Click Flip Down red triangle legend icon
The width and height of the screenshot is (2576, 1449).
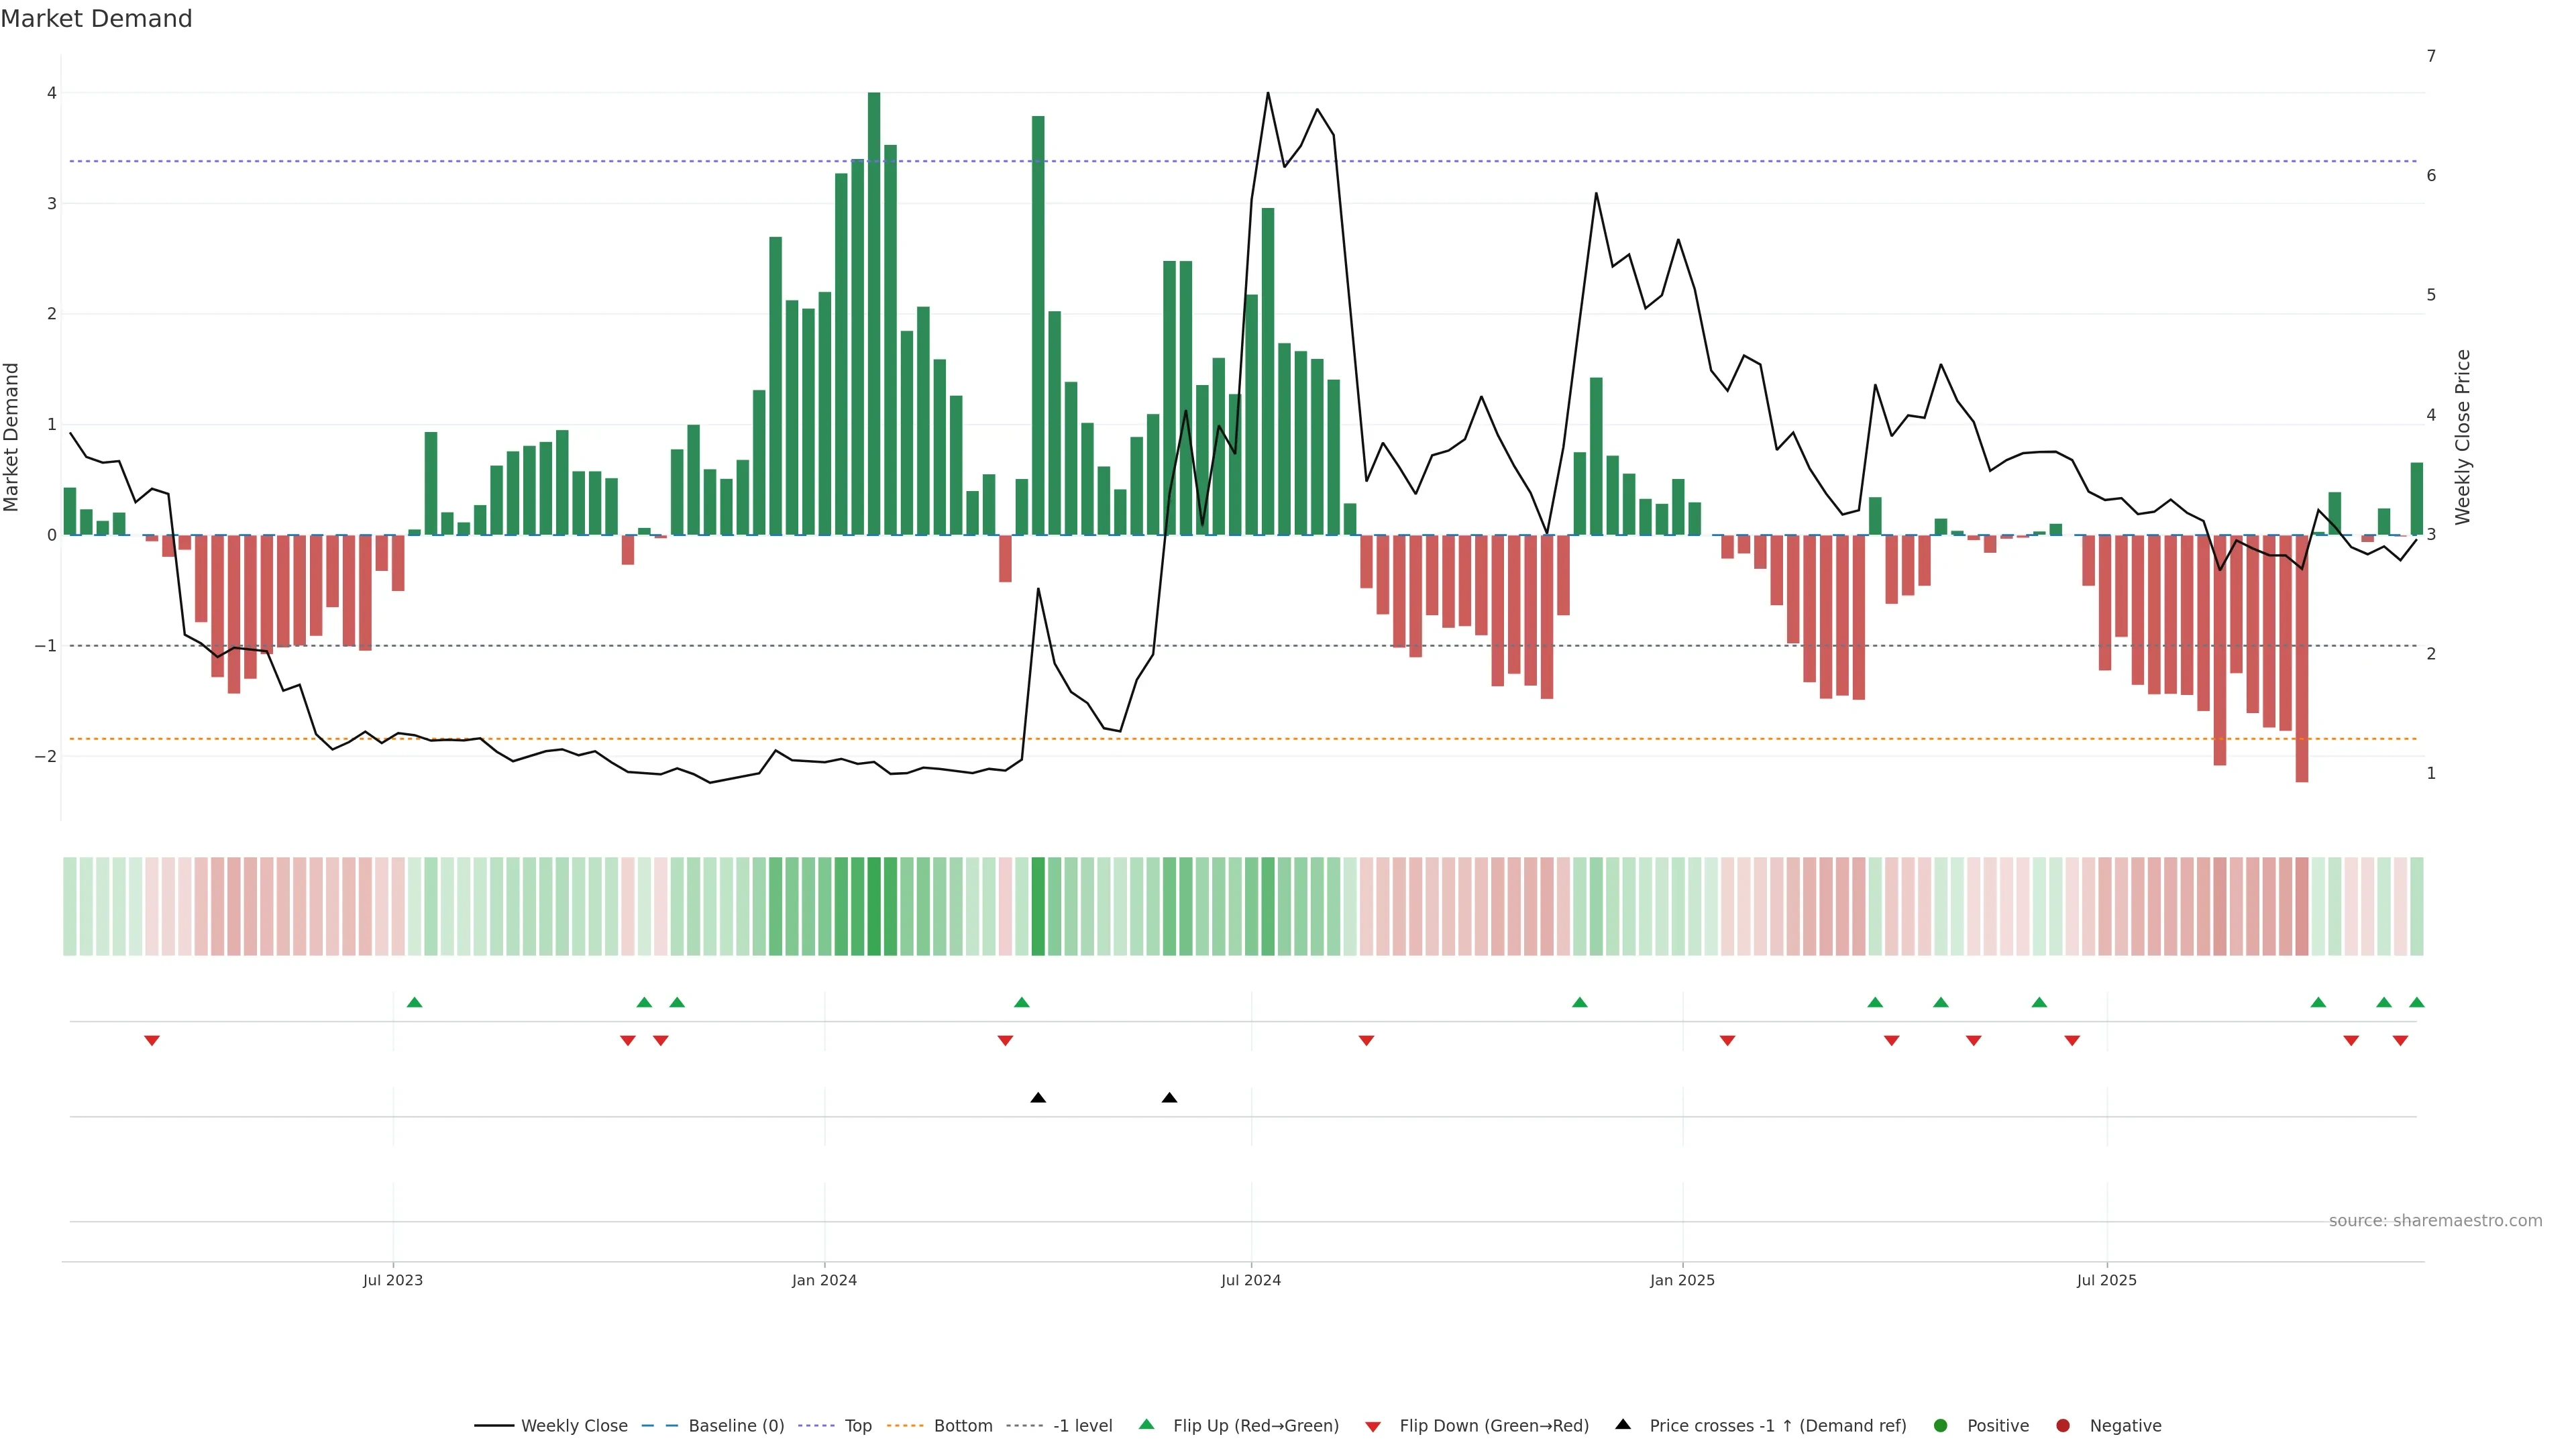(1373, 1427)
